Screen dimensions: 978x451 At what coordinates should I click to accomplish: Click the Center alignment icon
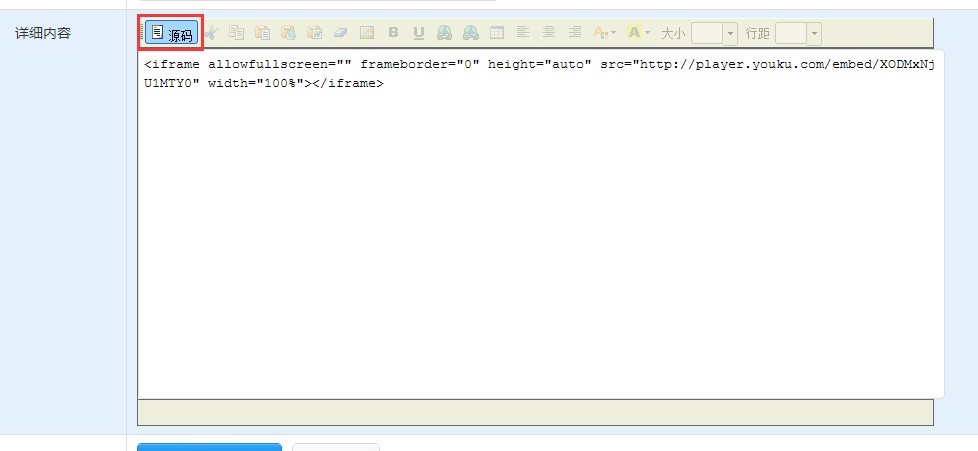[x=549, y=32]
